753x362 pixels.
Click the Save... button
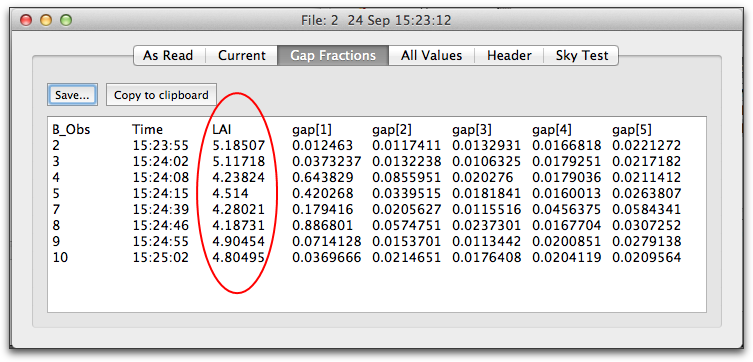(72, 95)
